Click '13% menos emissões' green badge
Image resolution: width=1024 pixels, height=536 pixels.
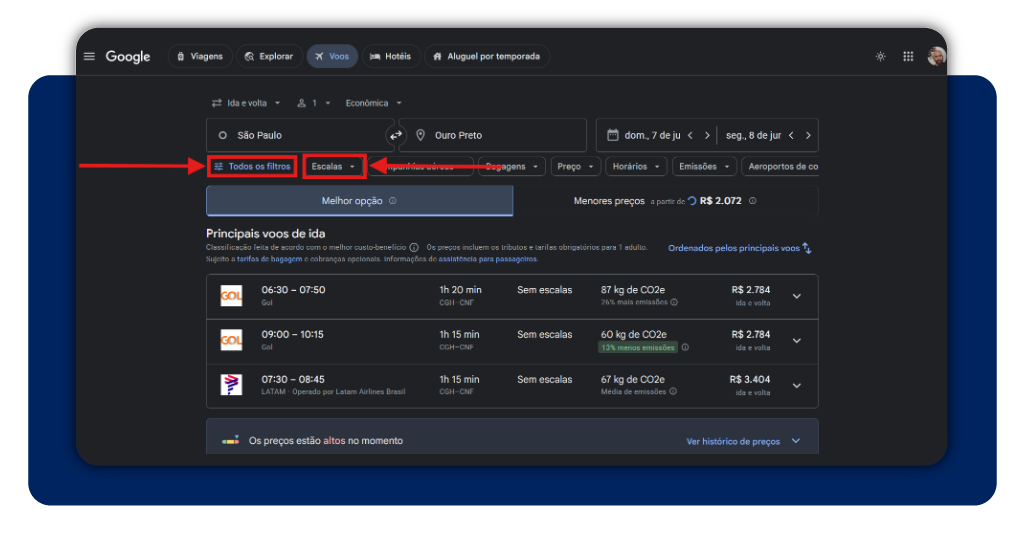[637, 347]
